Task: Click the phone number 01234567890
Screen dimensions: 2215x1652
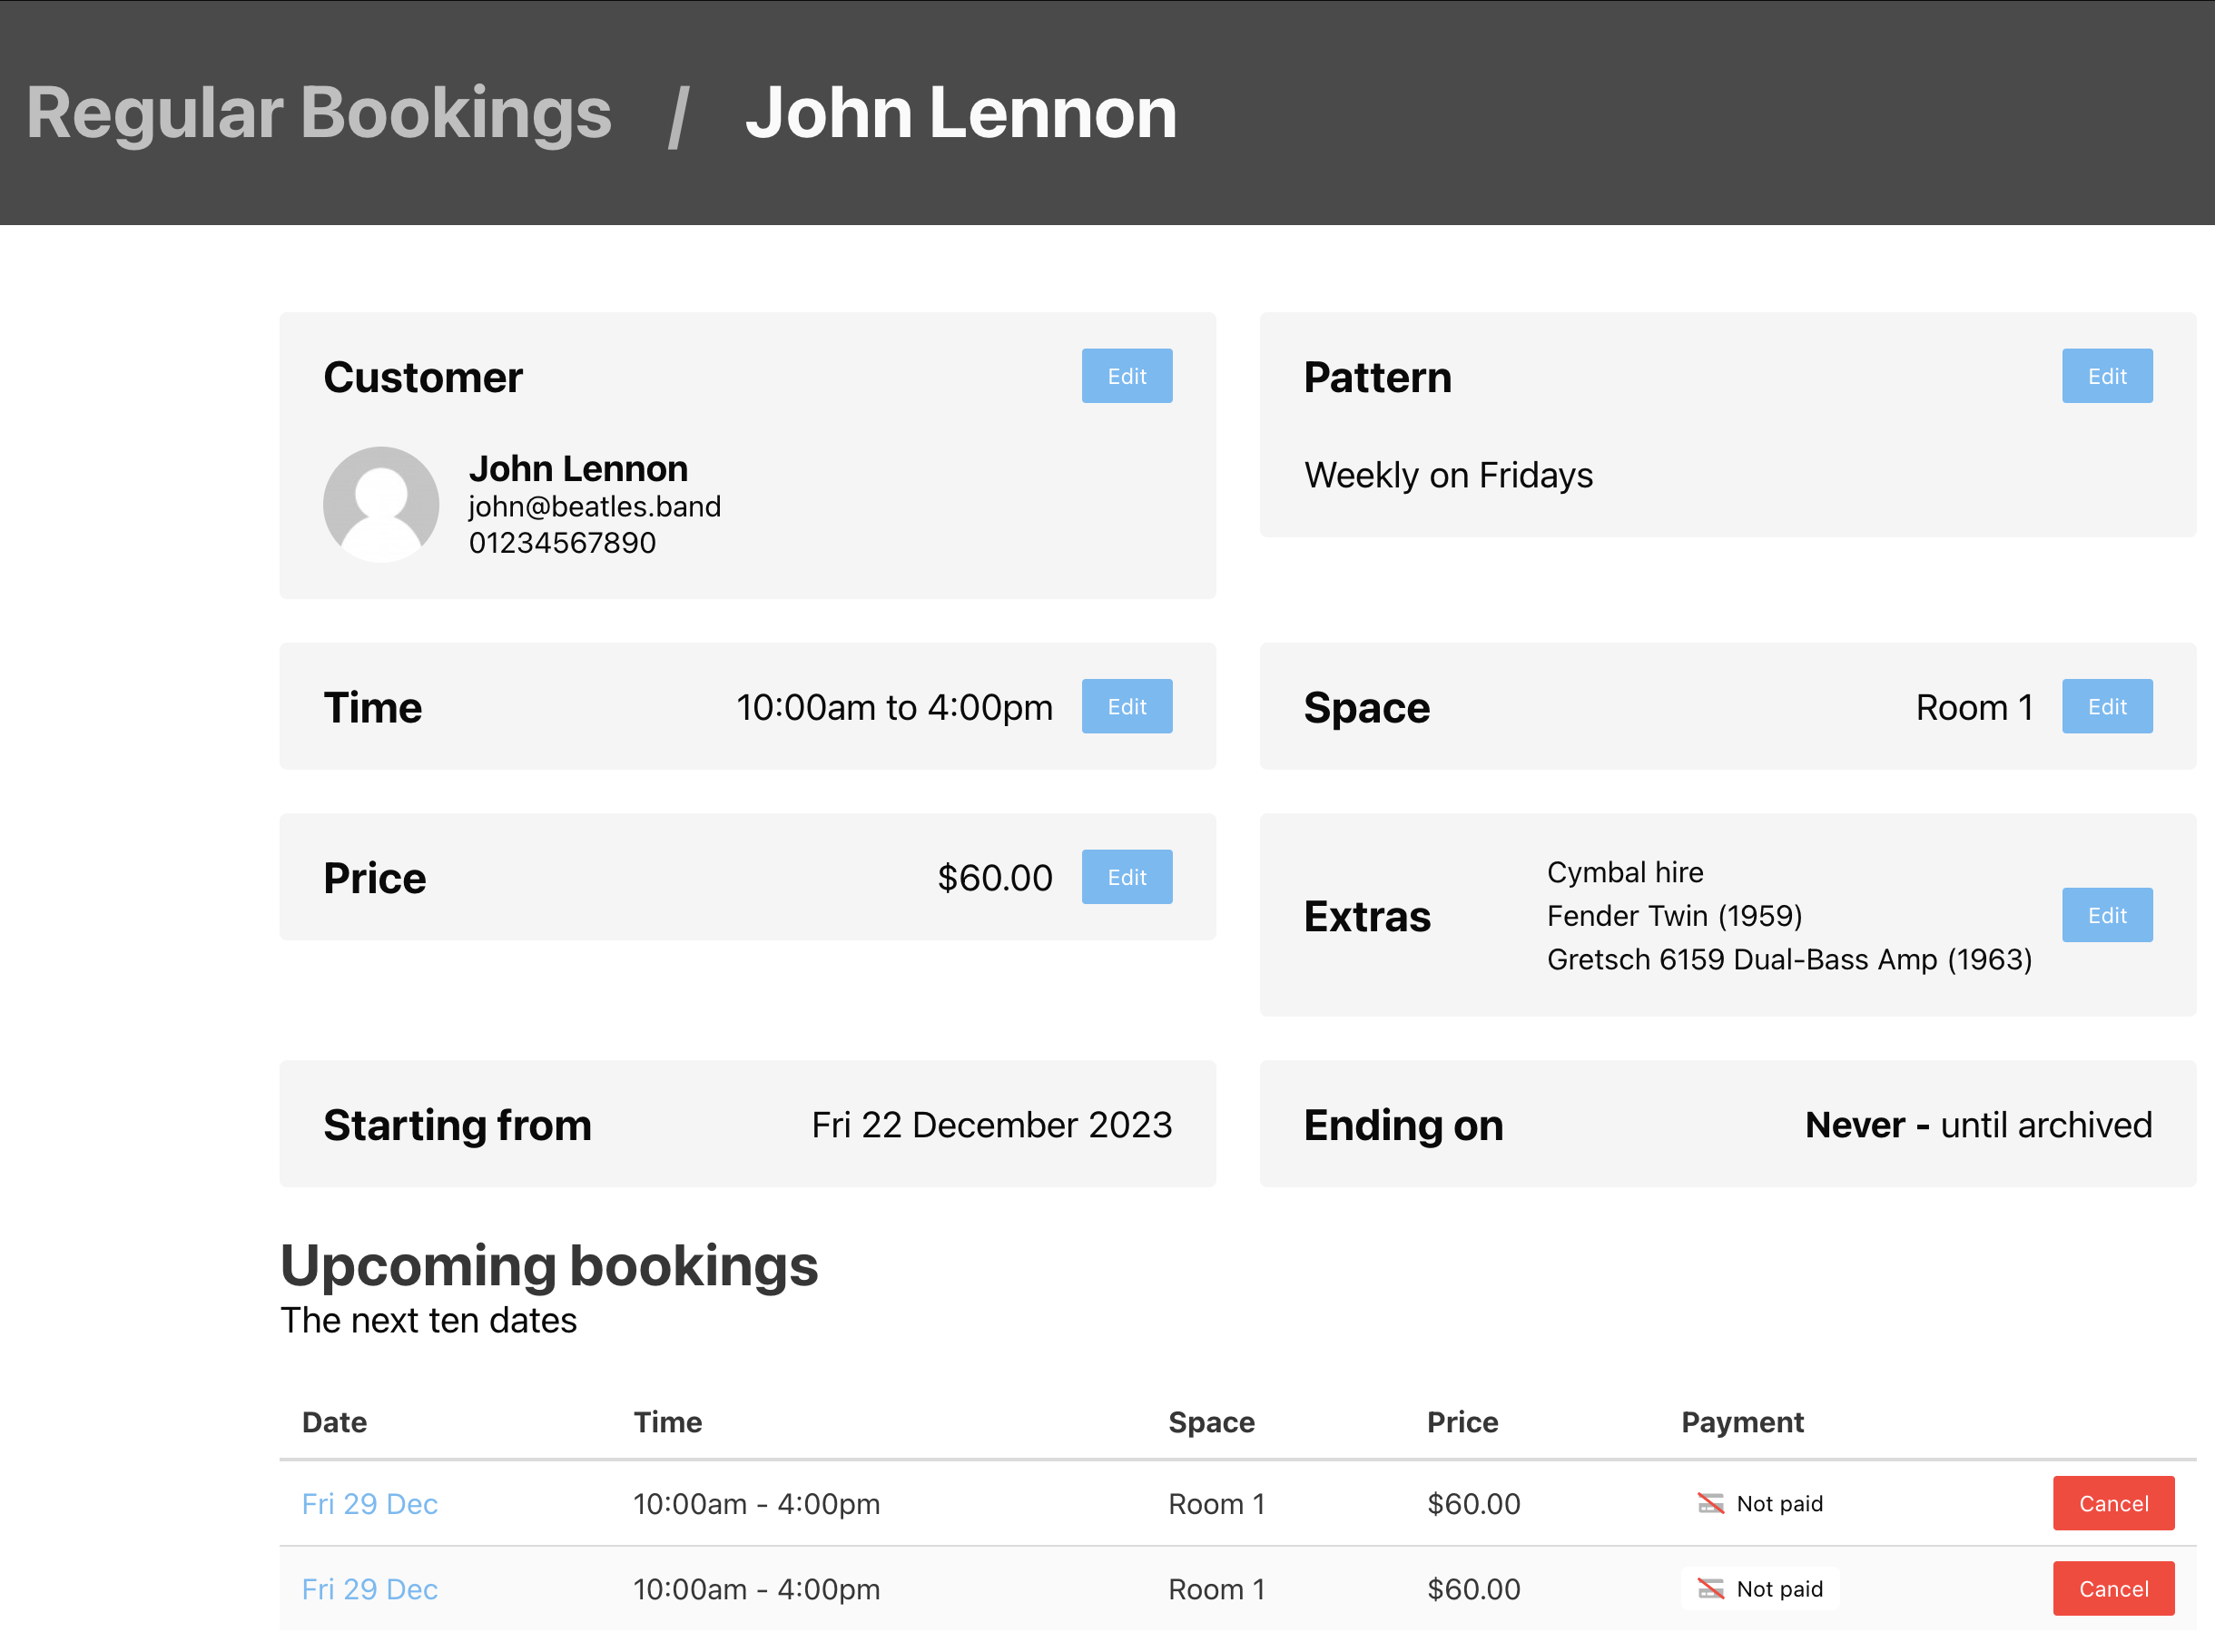Action: pos(563,542)
